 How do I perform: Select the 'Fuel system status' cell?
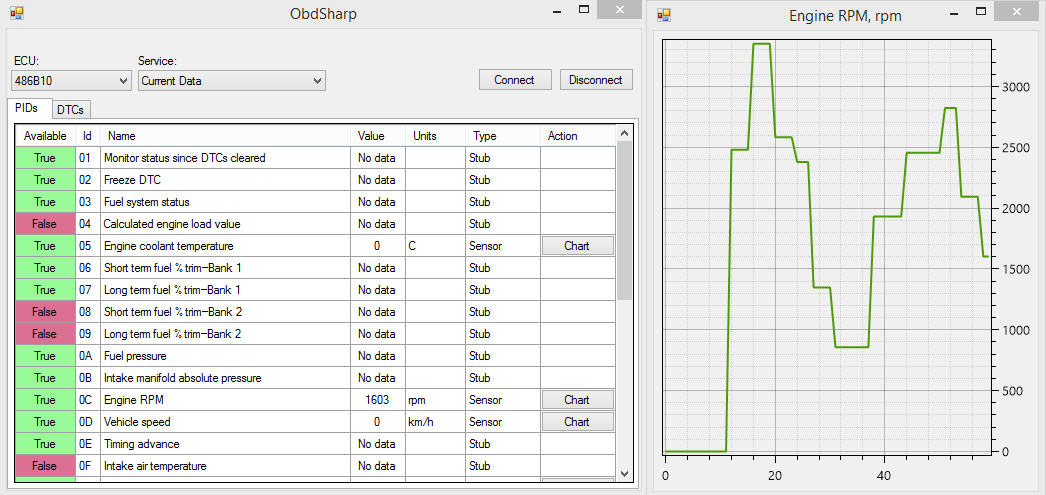225,201
